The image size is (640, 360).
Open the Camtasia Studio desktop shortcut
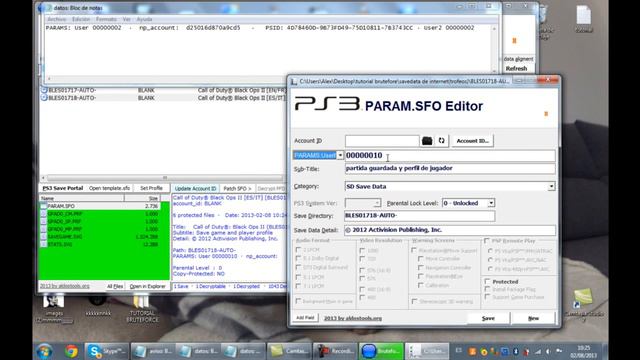(584, 304)
